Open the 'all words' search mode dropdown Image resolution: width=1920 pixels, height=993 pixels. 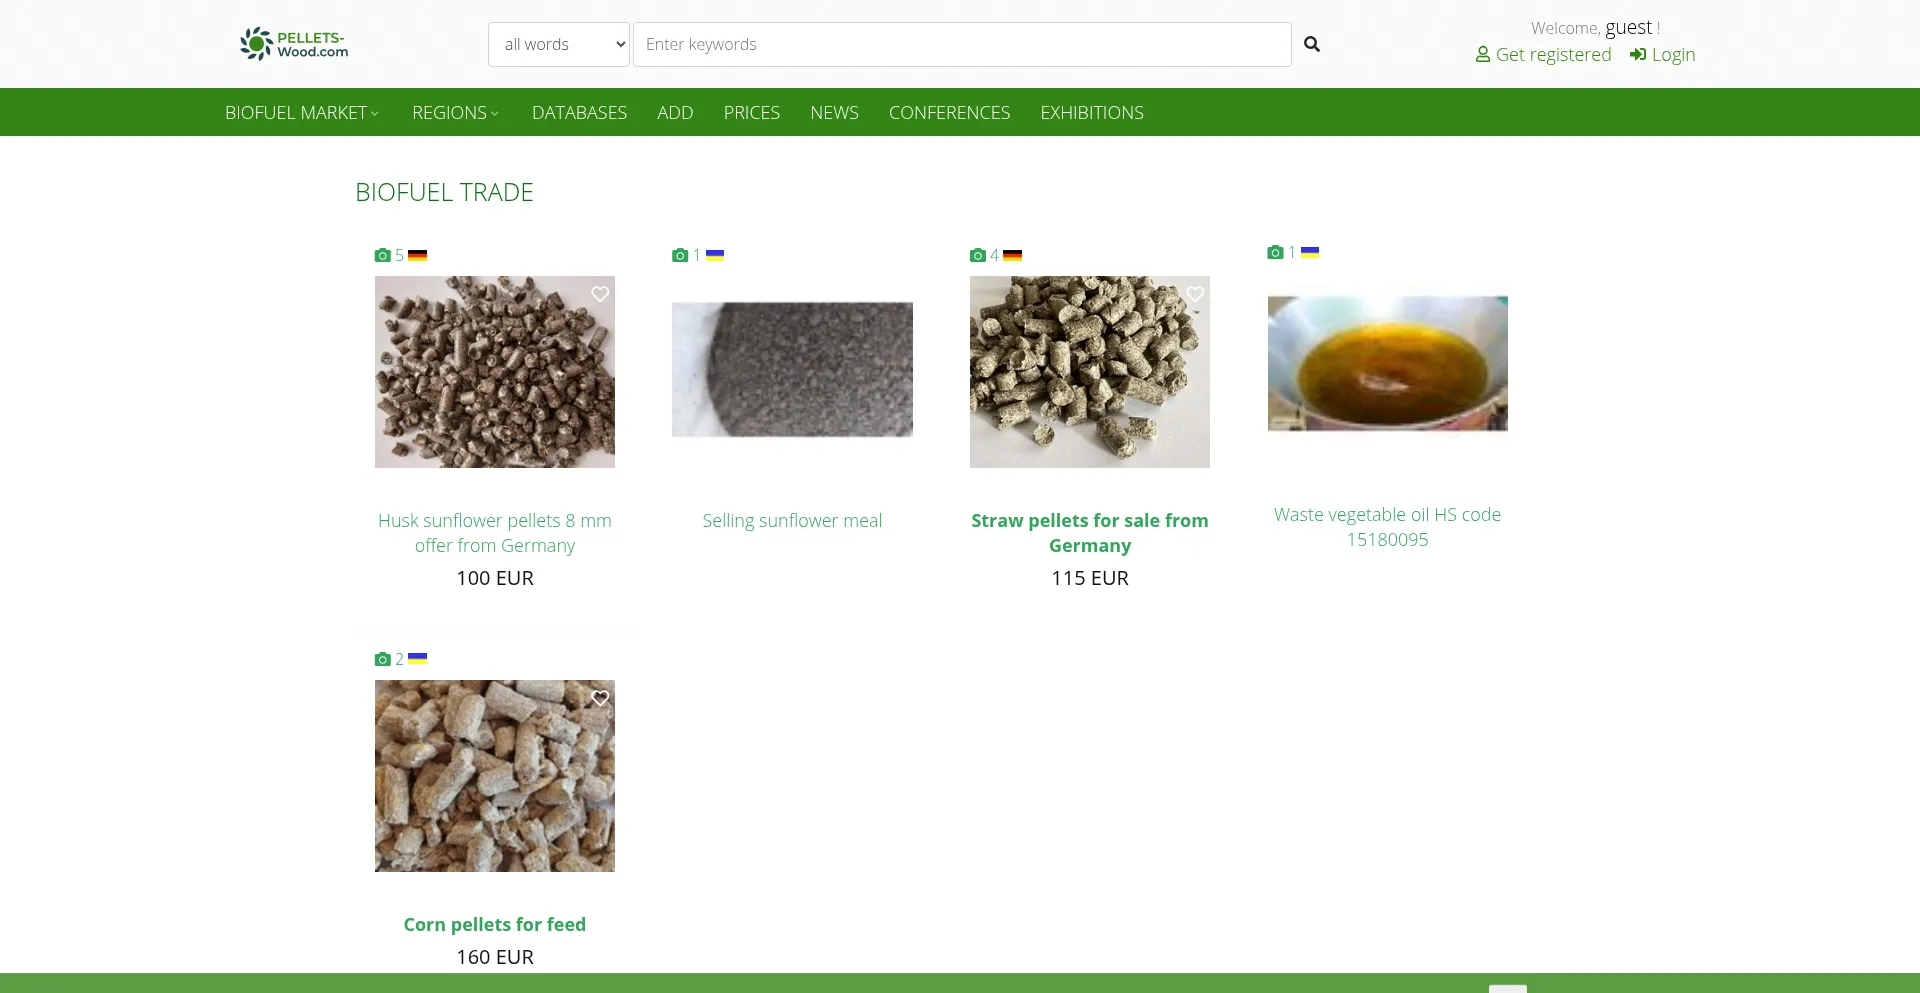coord(559,45)
